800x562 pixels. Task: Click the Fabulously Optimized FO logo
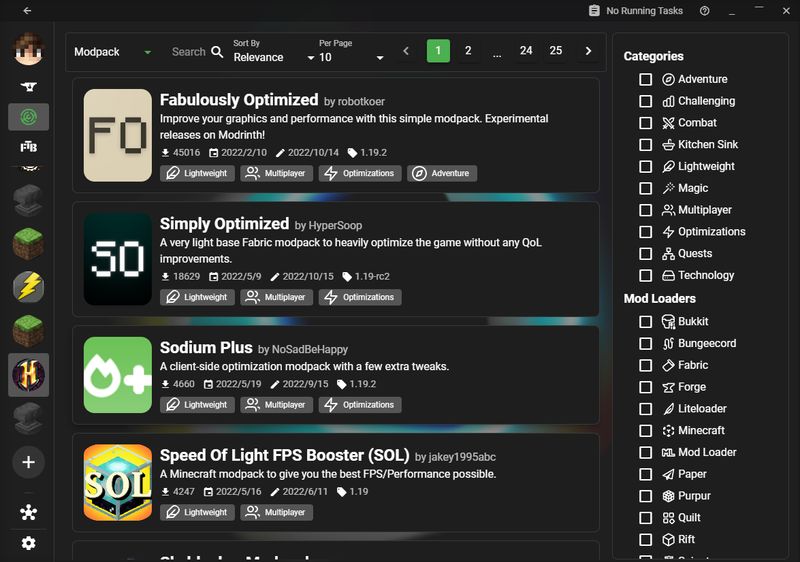(x=118, y=135)
